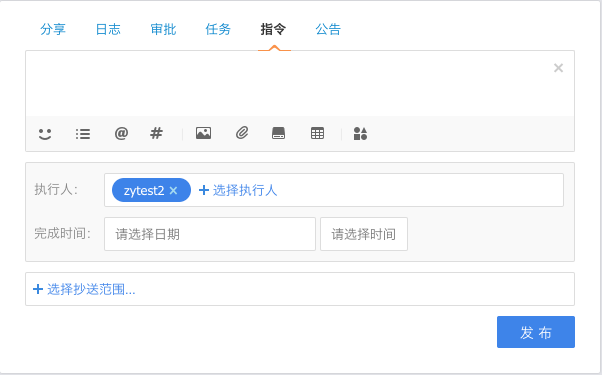
Task: Insert a table using grid icon
Action: 318,133
